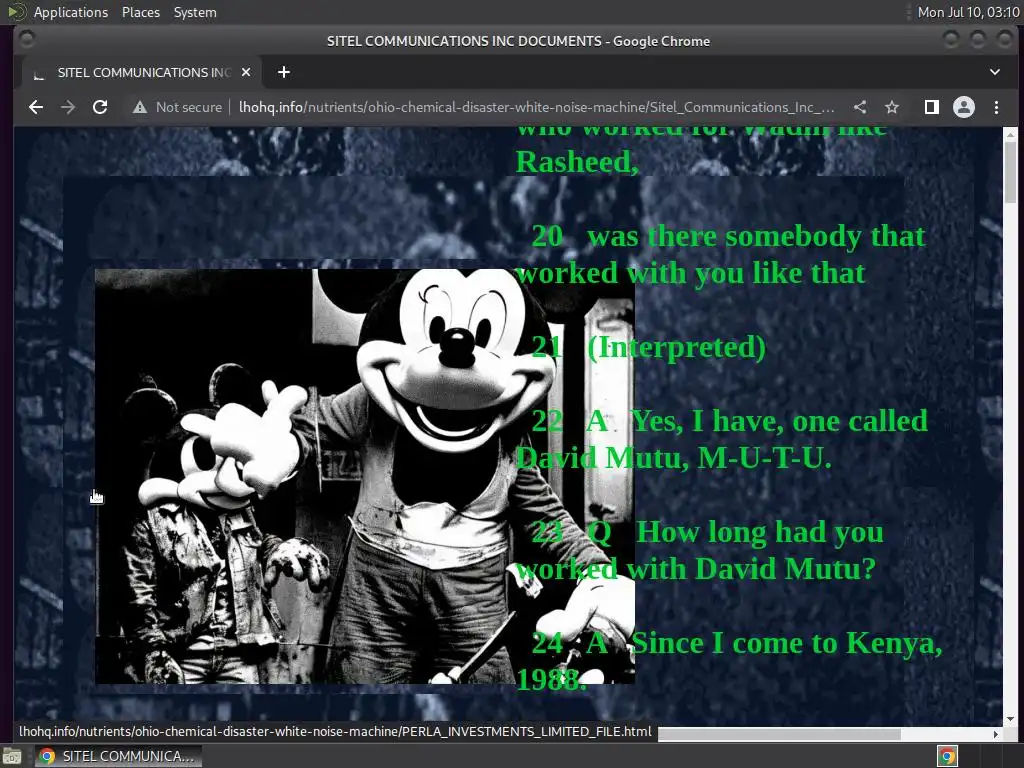Open the side panel icon
Image resolution: width=1024 pixels, height=768 pixels.
click(x=932, y=107)
